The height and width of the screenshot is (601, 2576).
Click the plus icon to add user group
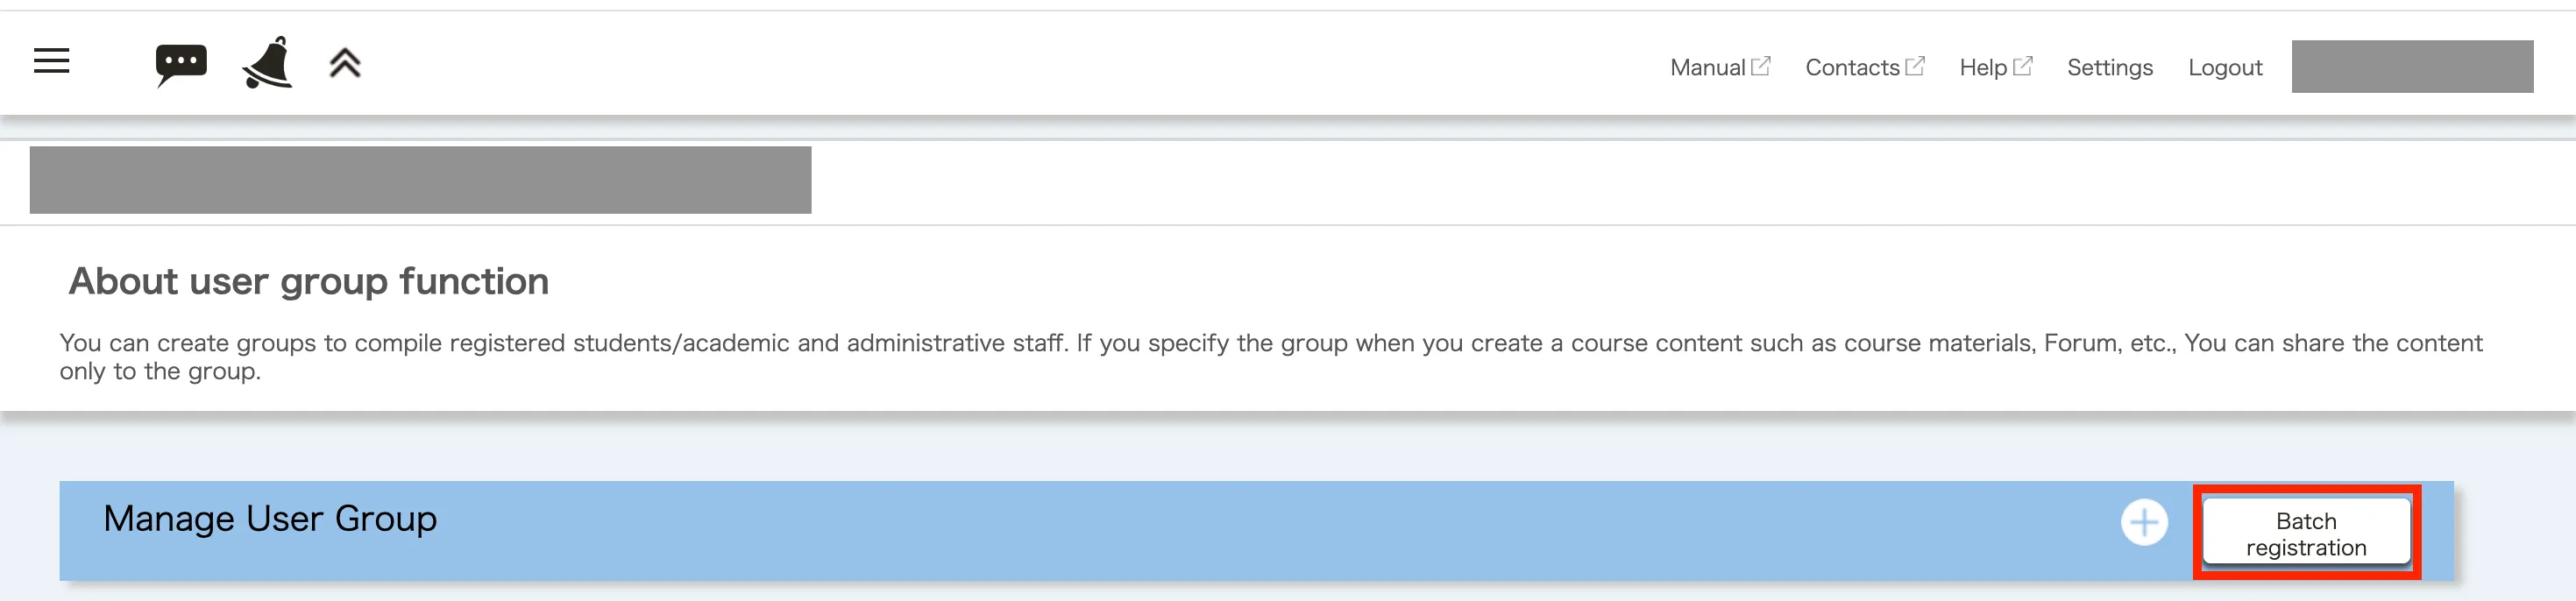[x=2144, y=523]
